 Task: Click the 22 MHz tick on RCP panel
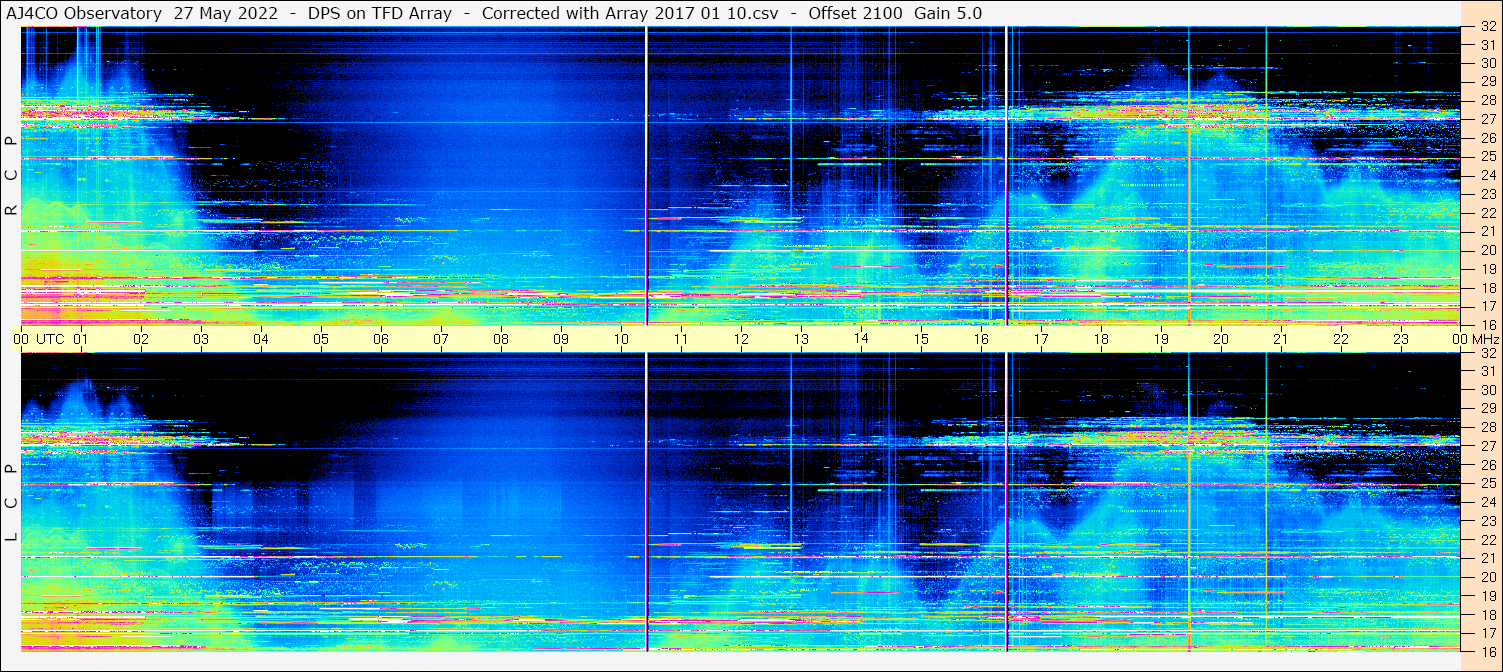pyautogui.click(x=1487, y=212)
